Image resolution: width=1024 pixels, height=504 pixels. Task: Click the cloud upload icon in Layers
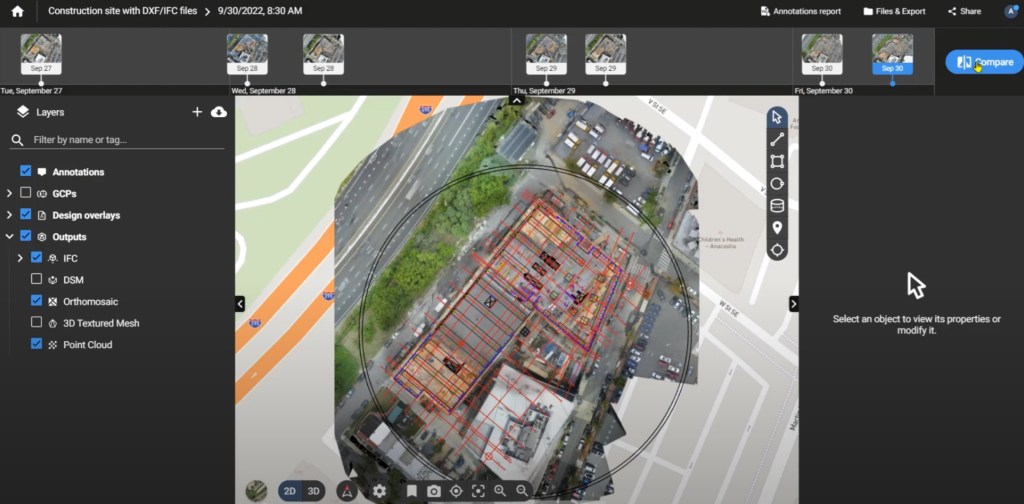[219, 112]
